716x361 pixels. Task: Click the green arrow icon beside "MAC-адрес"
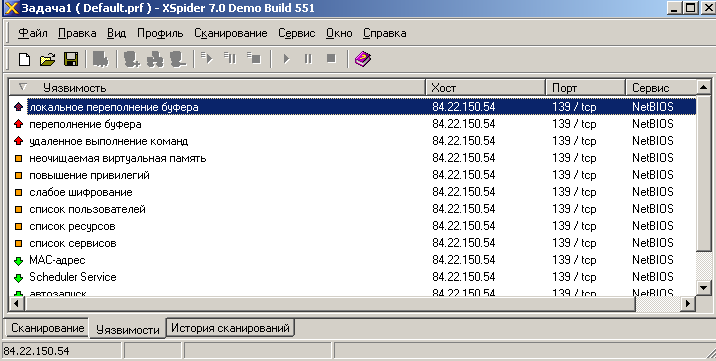coord(18,261)
